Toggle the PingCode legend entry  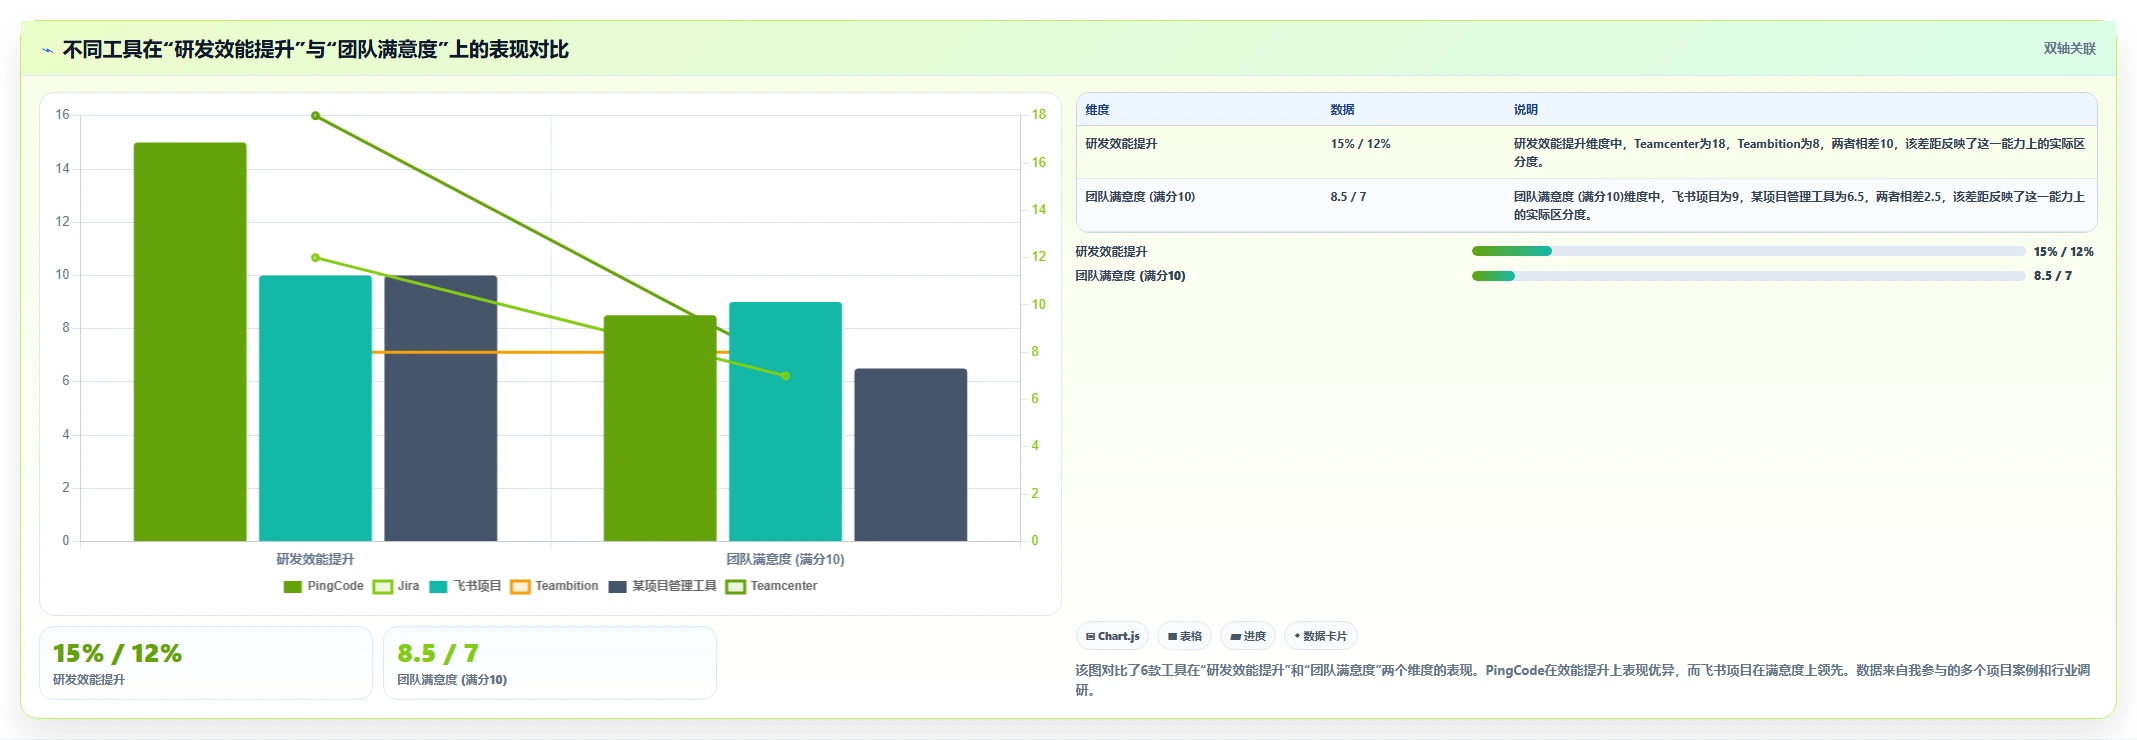pyautogui.click(x=323, y=586)
